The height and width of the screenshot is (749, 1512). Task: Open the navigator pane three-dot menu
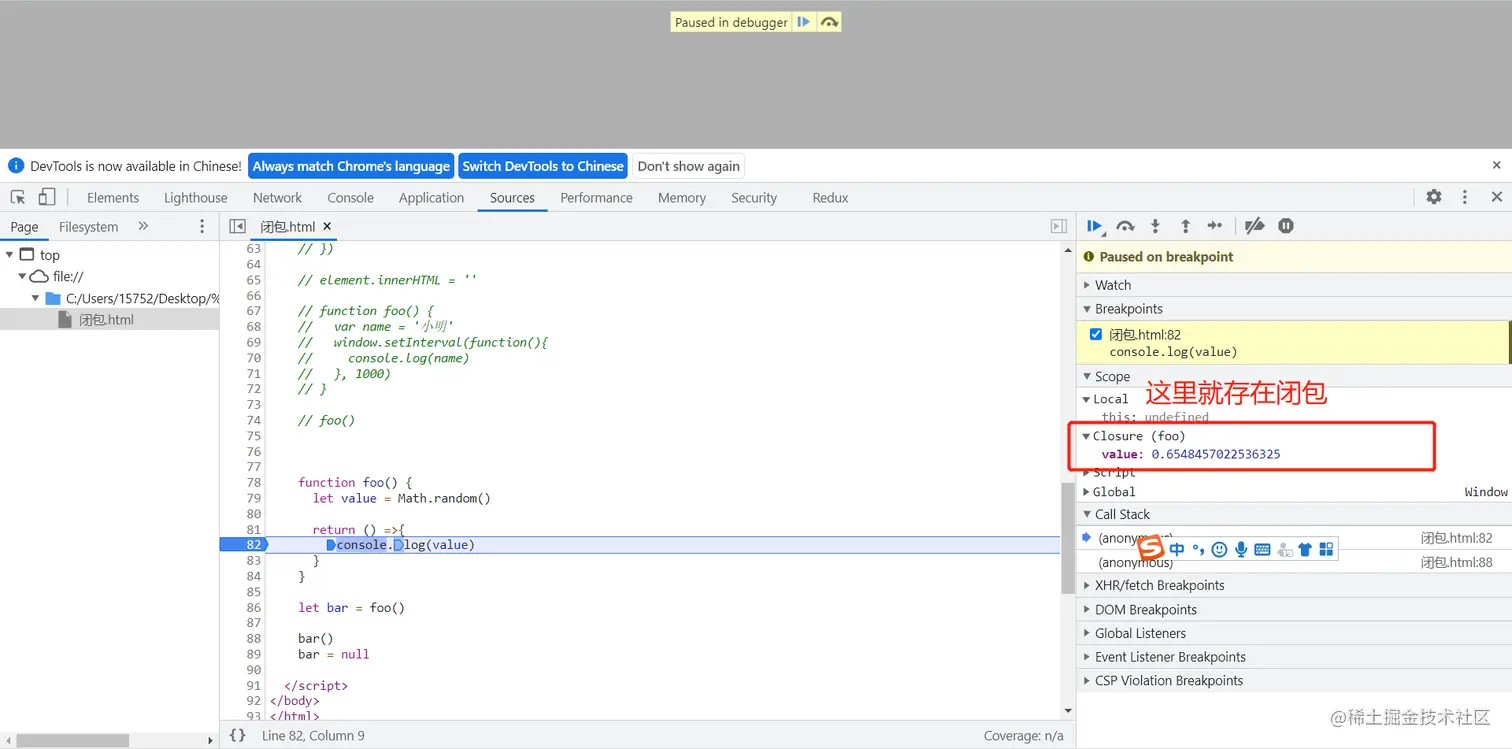(x=202, y=227)
